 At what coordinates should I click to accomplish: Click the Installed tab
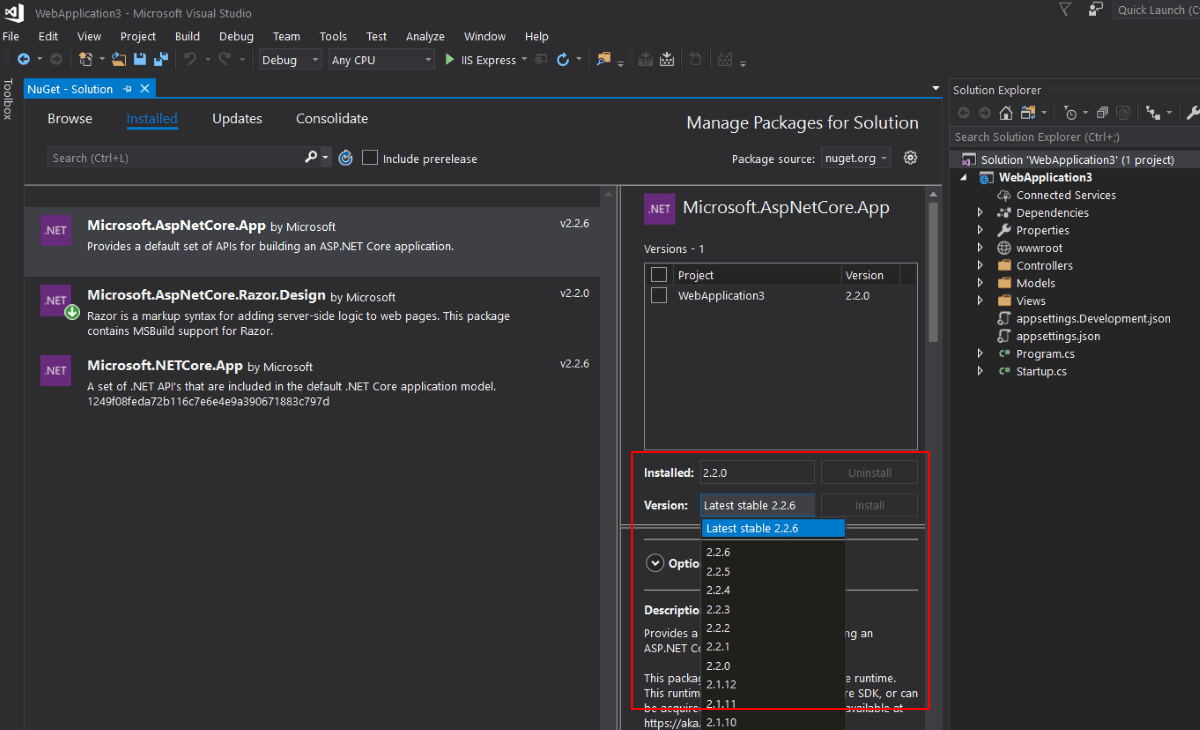[152, 119]
